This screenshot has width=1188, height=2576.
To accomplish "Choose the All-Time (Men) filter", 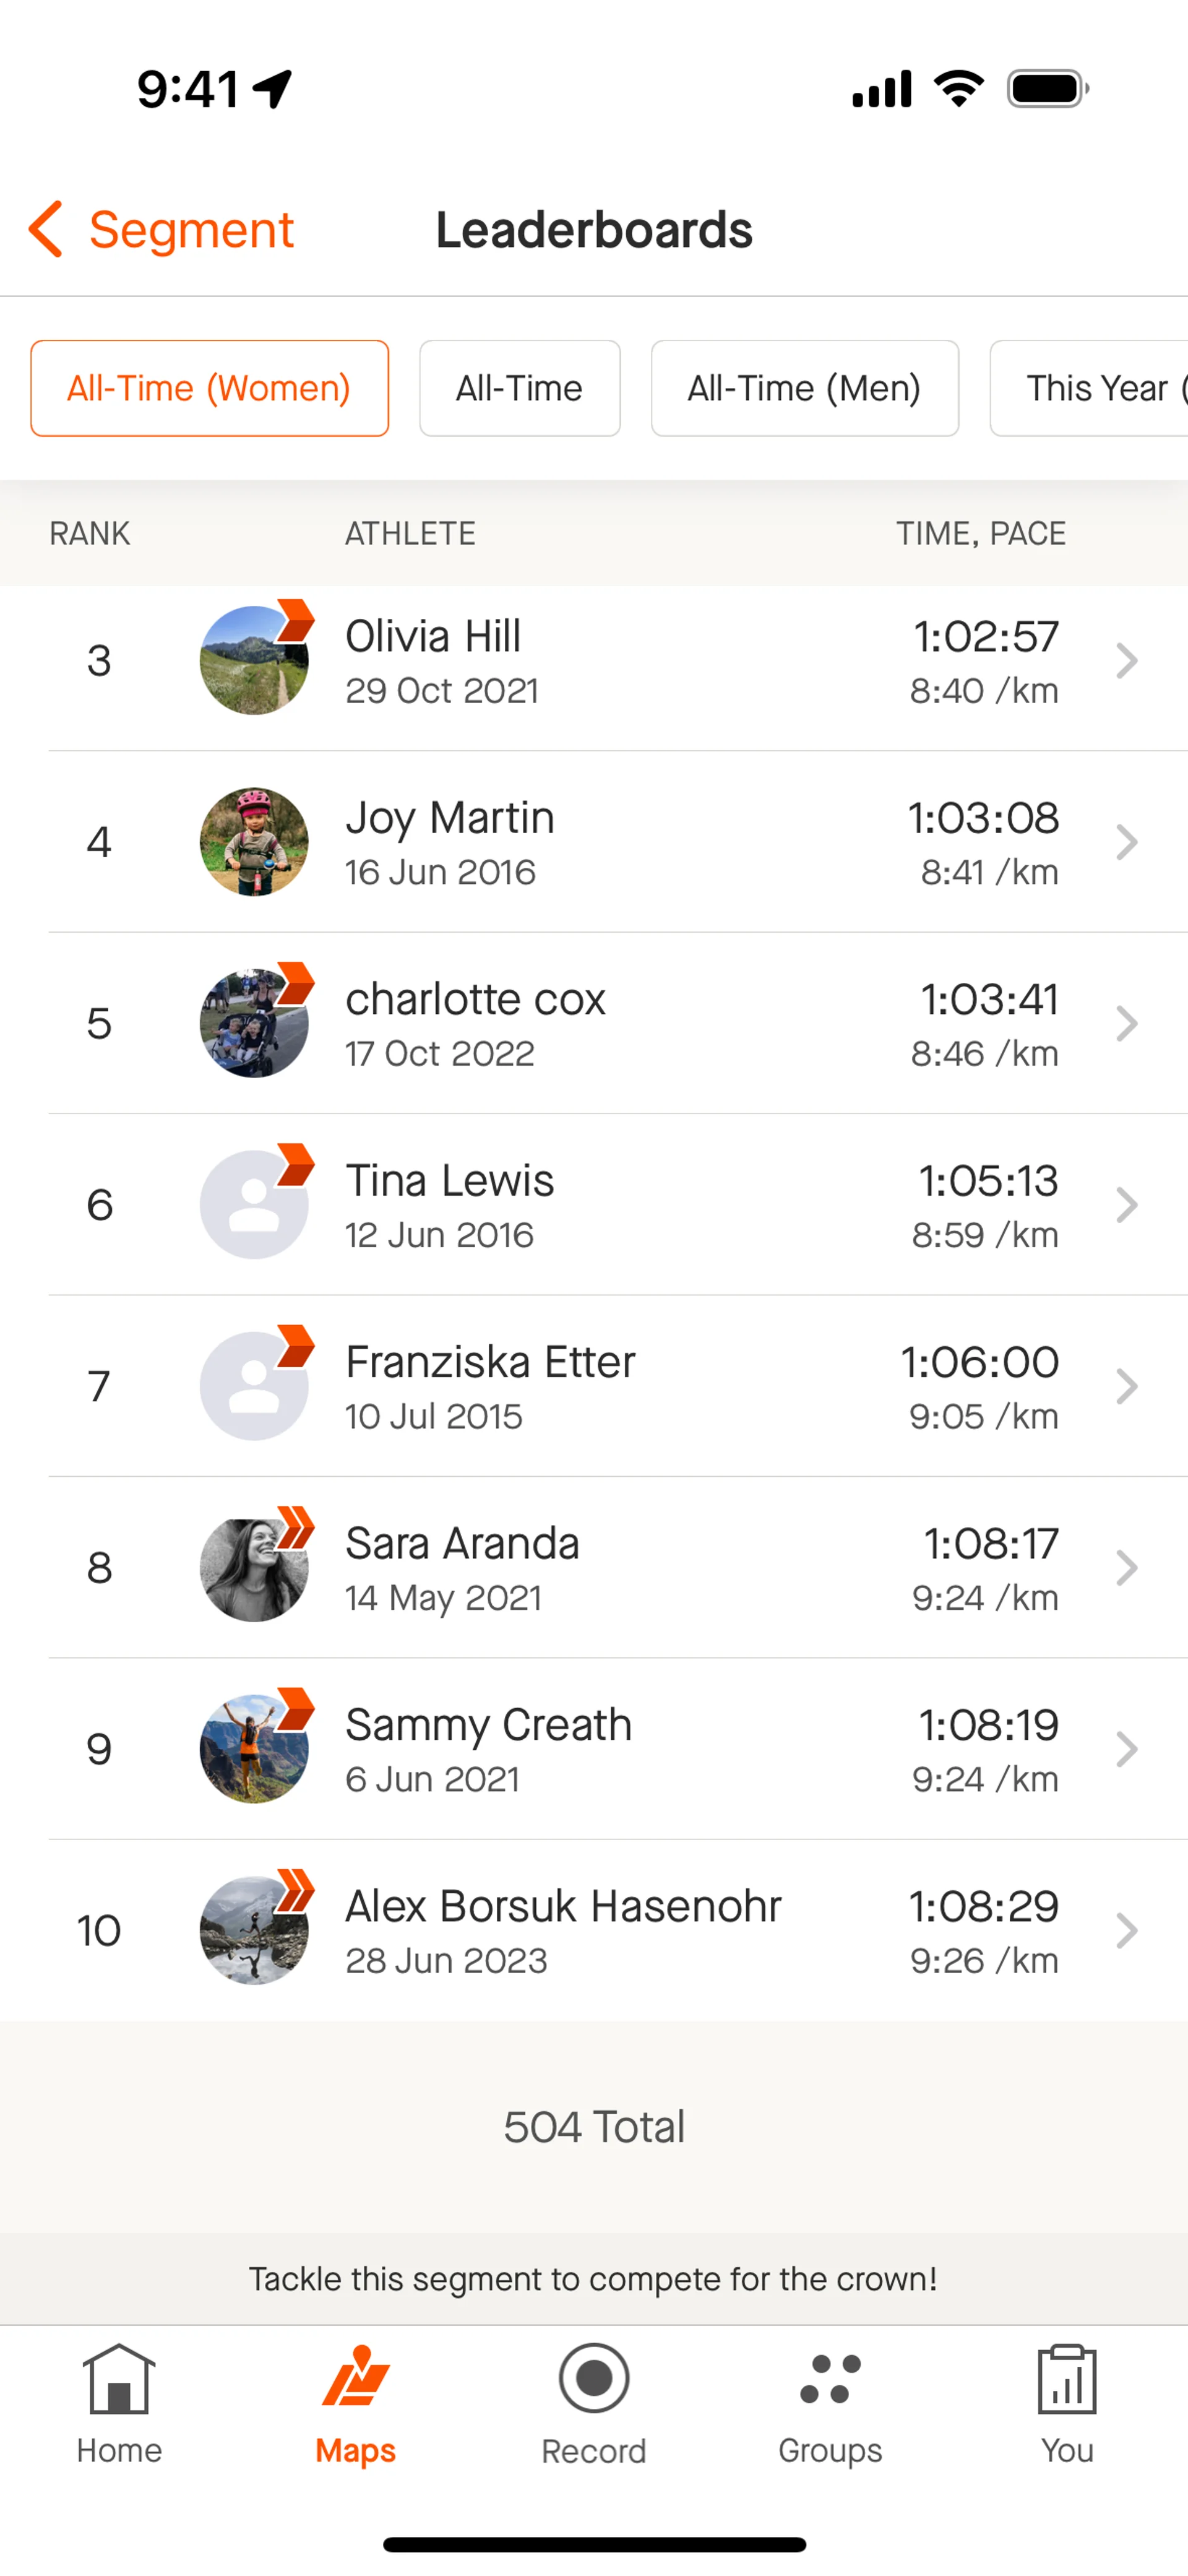I will click(804, 388).
